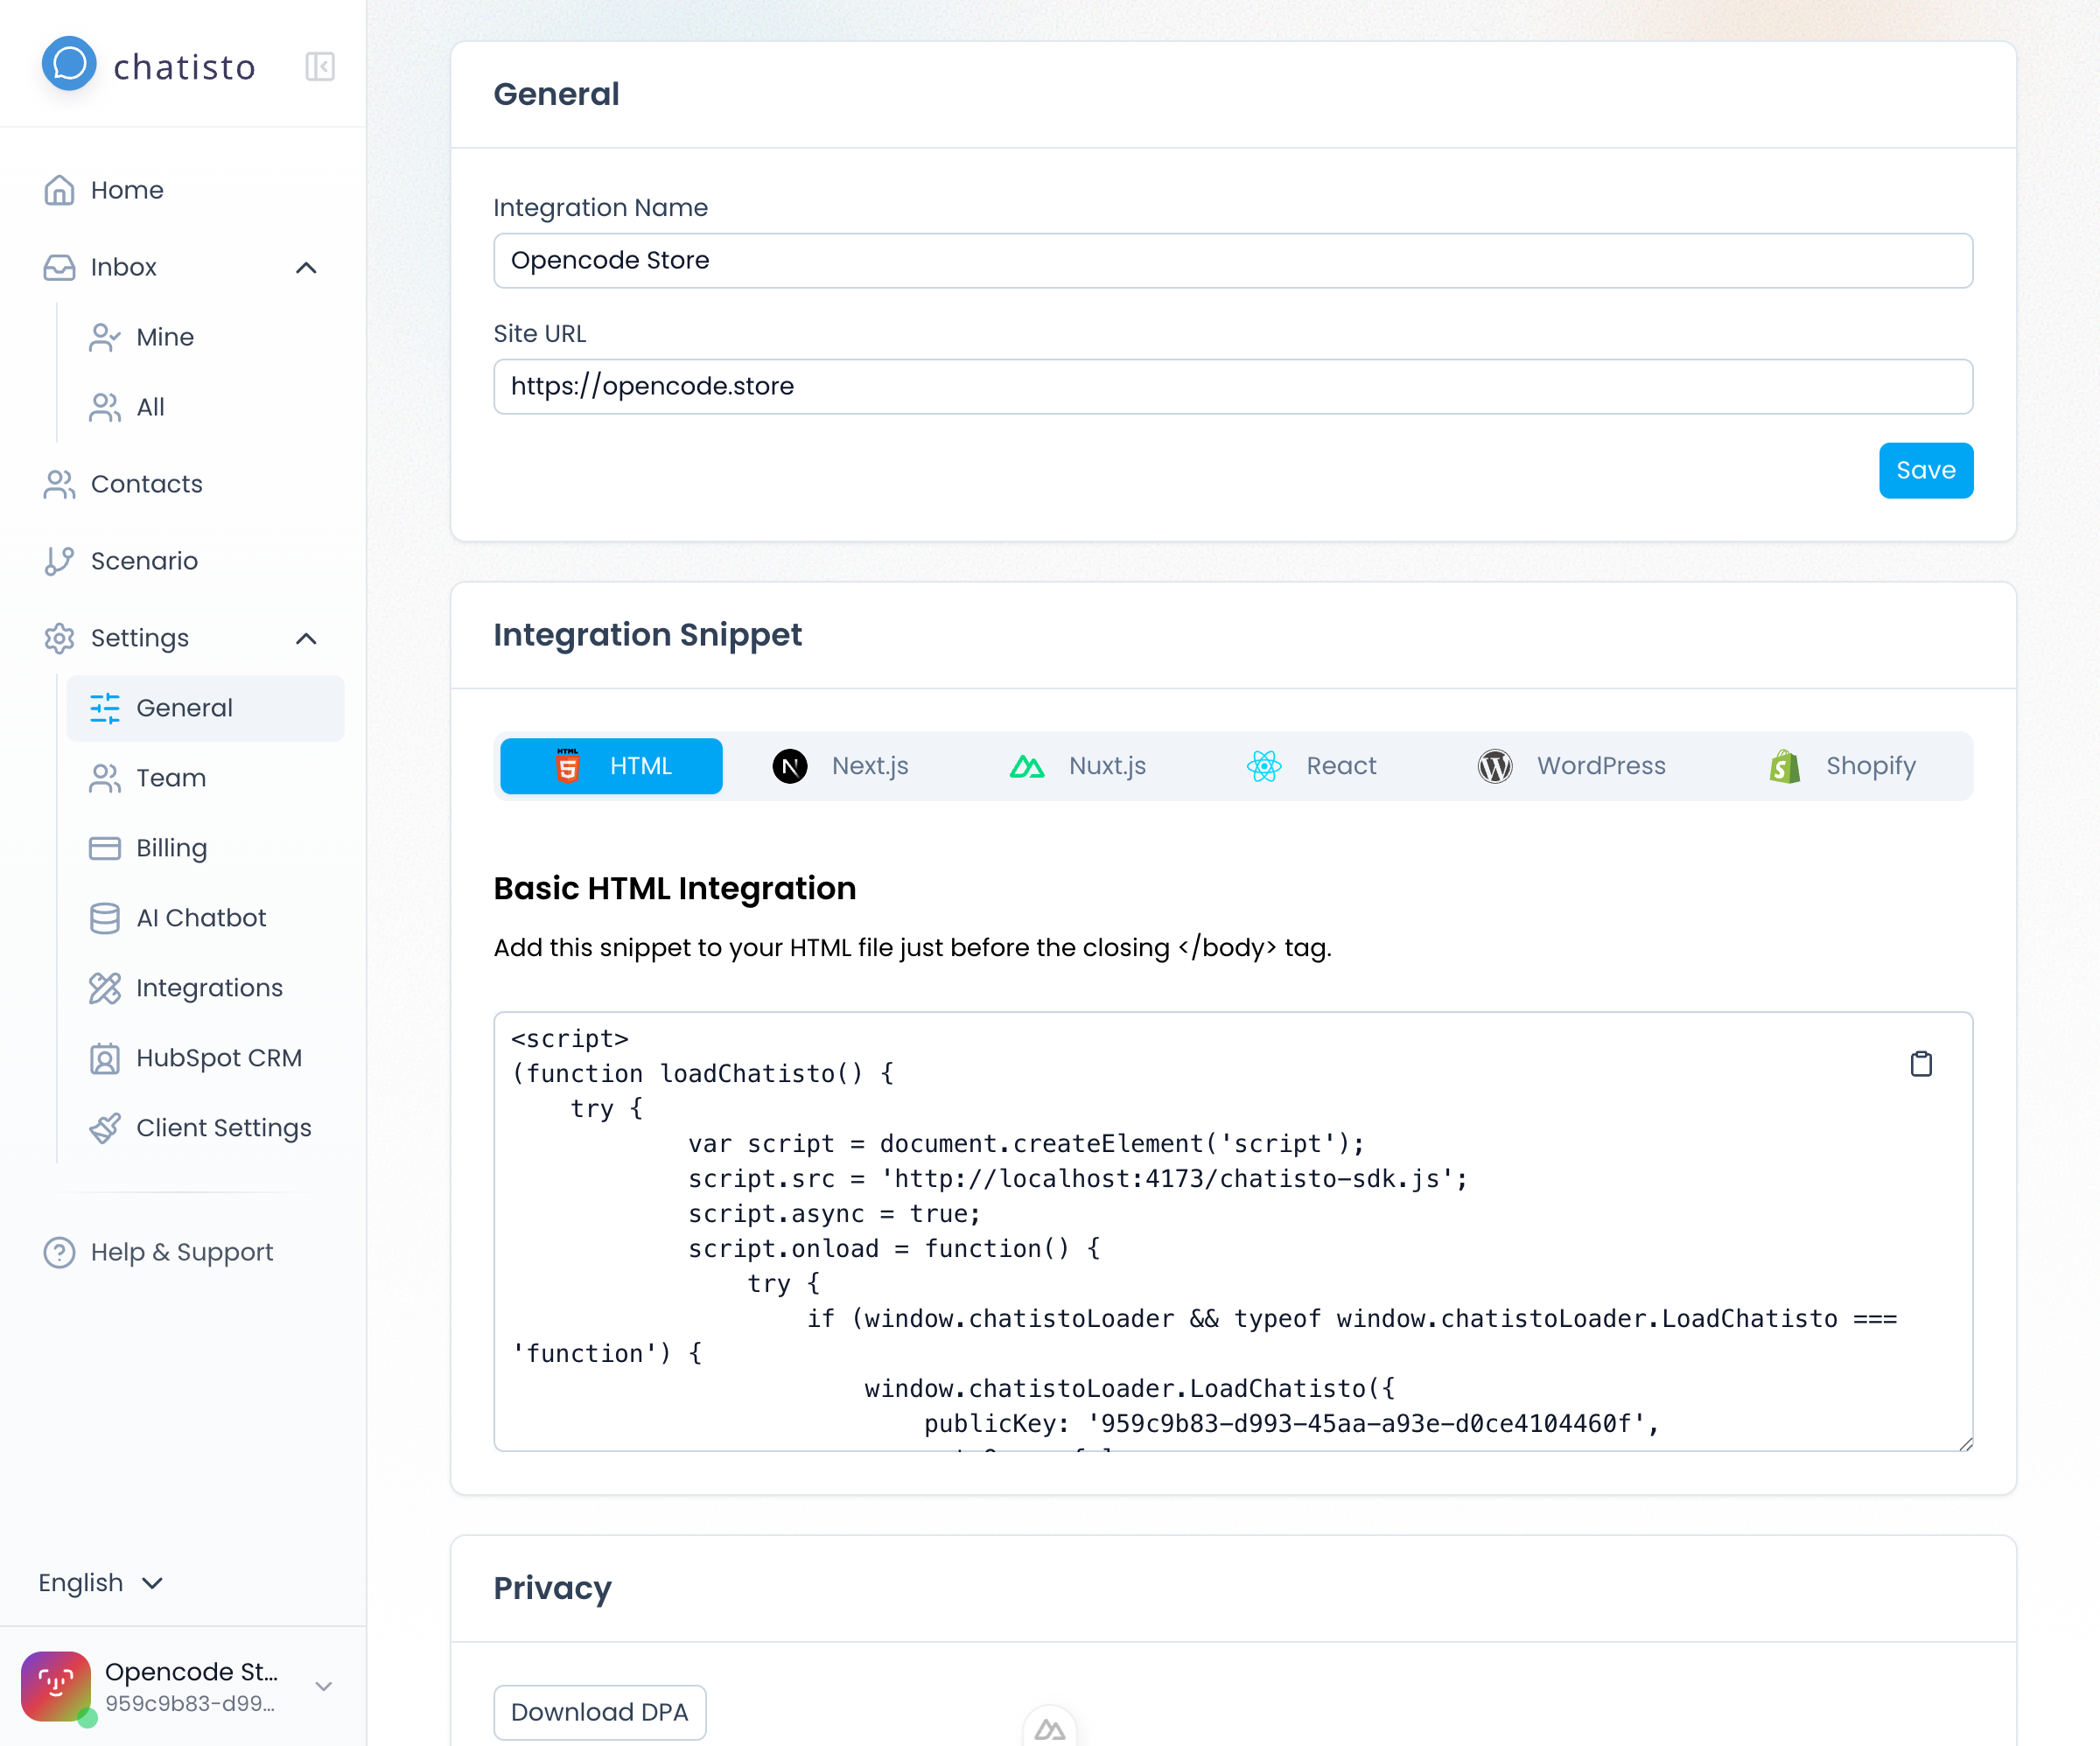2100x1746 pixels.
Task: Click the Save button
Action: [x=1925, y=470]
